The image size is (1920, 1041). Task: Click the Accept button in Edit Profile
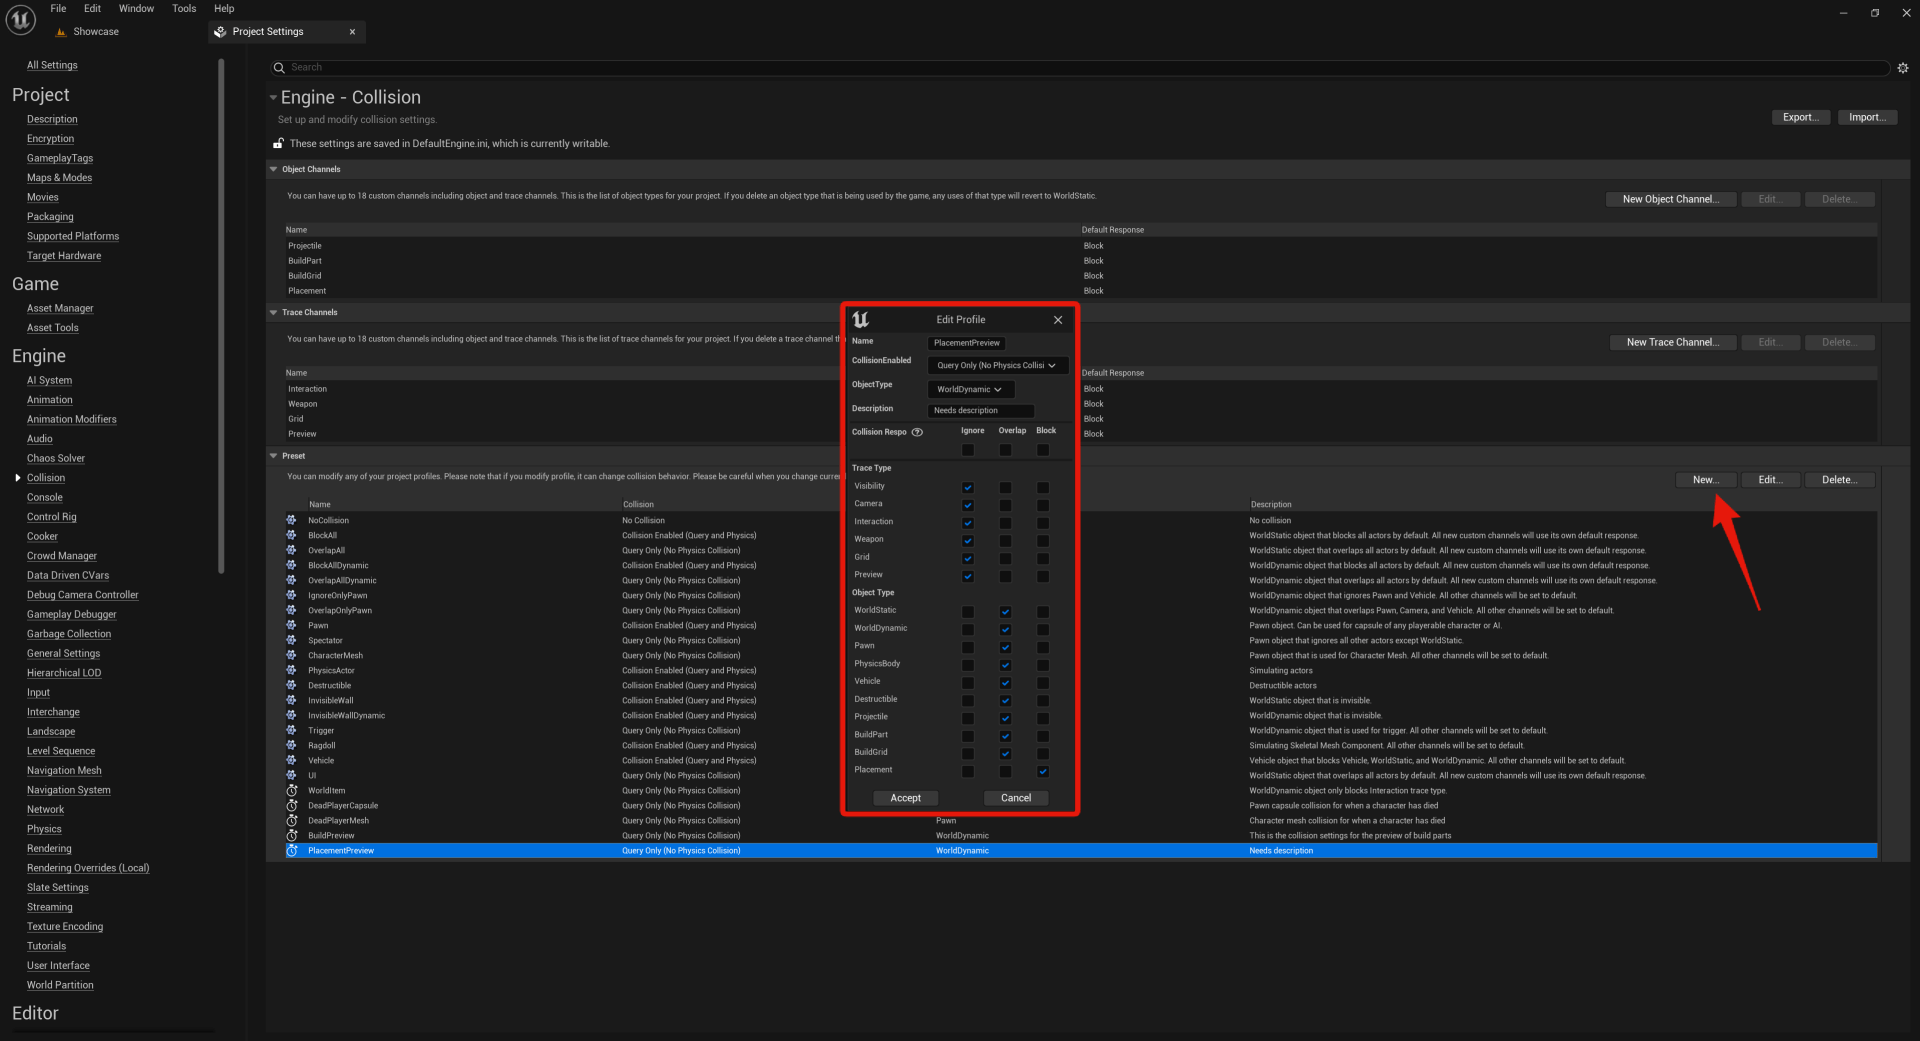tap(905, 798)
